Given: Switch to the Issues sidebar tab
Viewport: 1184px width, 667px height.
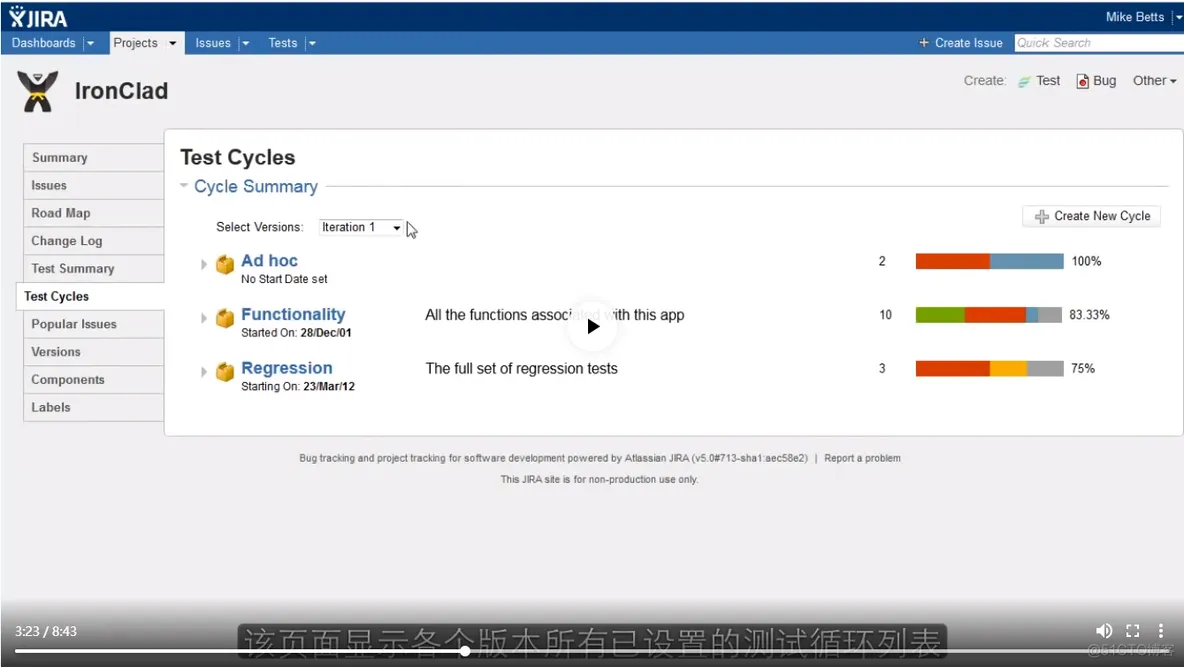Looking at the screenshot, I should pos(94,185).
